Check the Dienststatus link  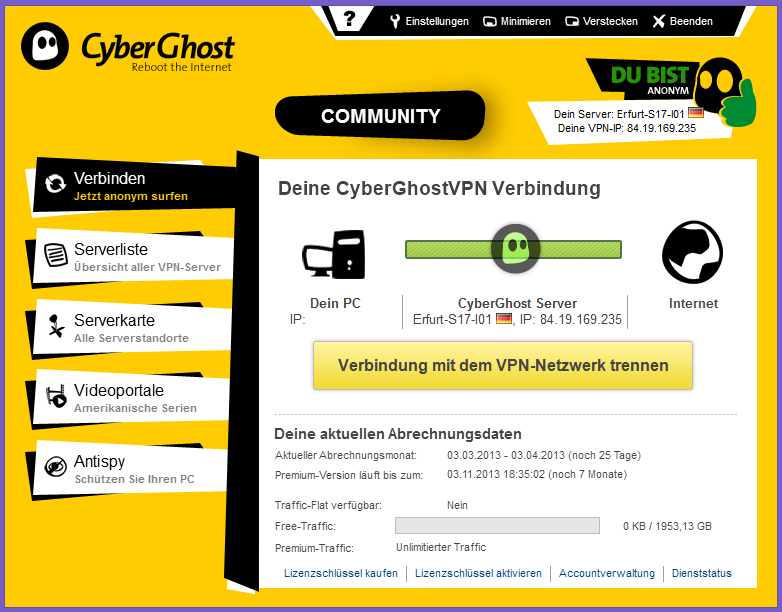point(701,573)
